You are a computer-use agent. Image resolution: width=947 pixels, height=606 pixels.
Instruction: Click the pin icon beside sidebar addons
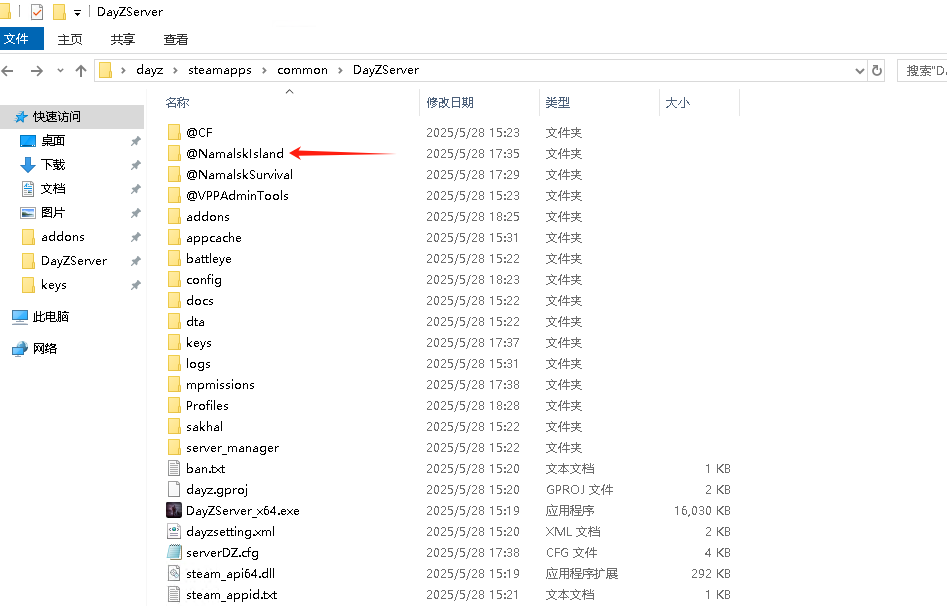136,237
